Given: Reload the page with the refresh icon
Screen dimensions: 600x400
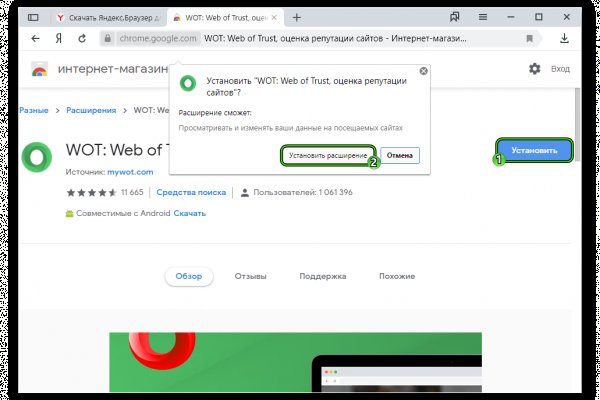Looking at the screenshot, I should click(84, 38).
